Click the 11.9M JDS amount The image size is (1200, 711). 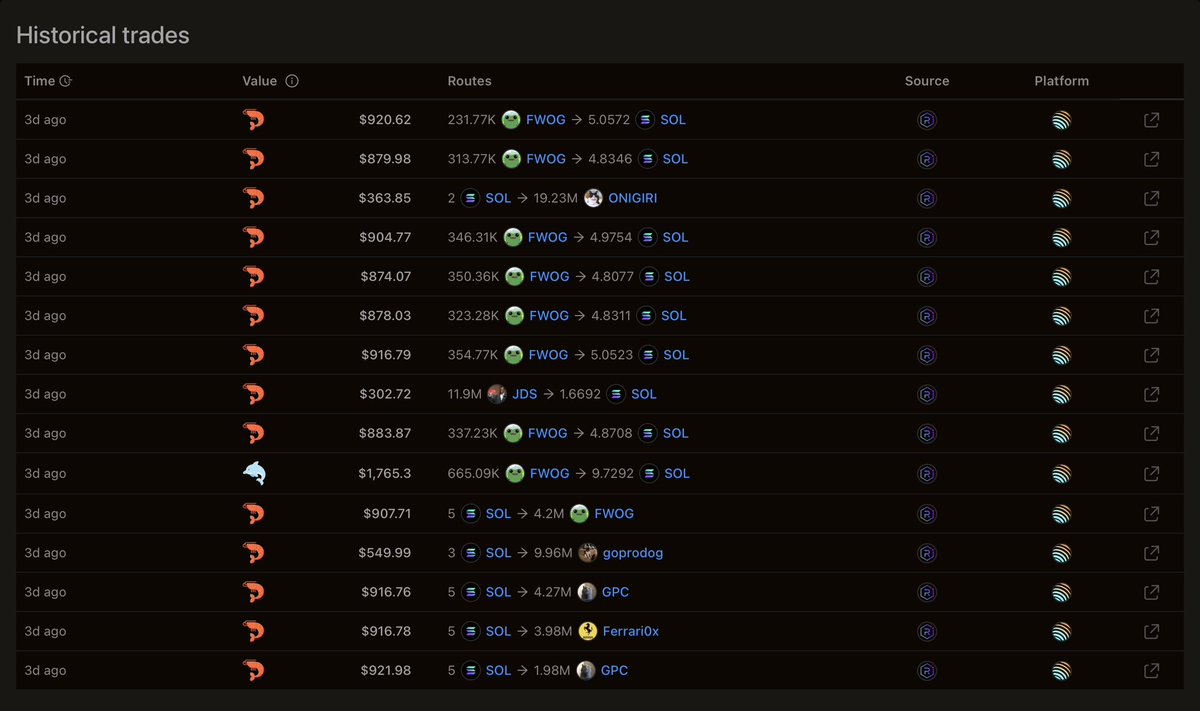(465, 394)
